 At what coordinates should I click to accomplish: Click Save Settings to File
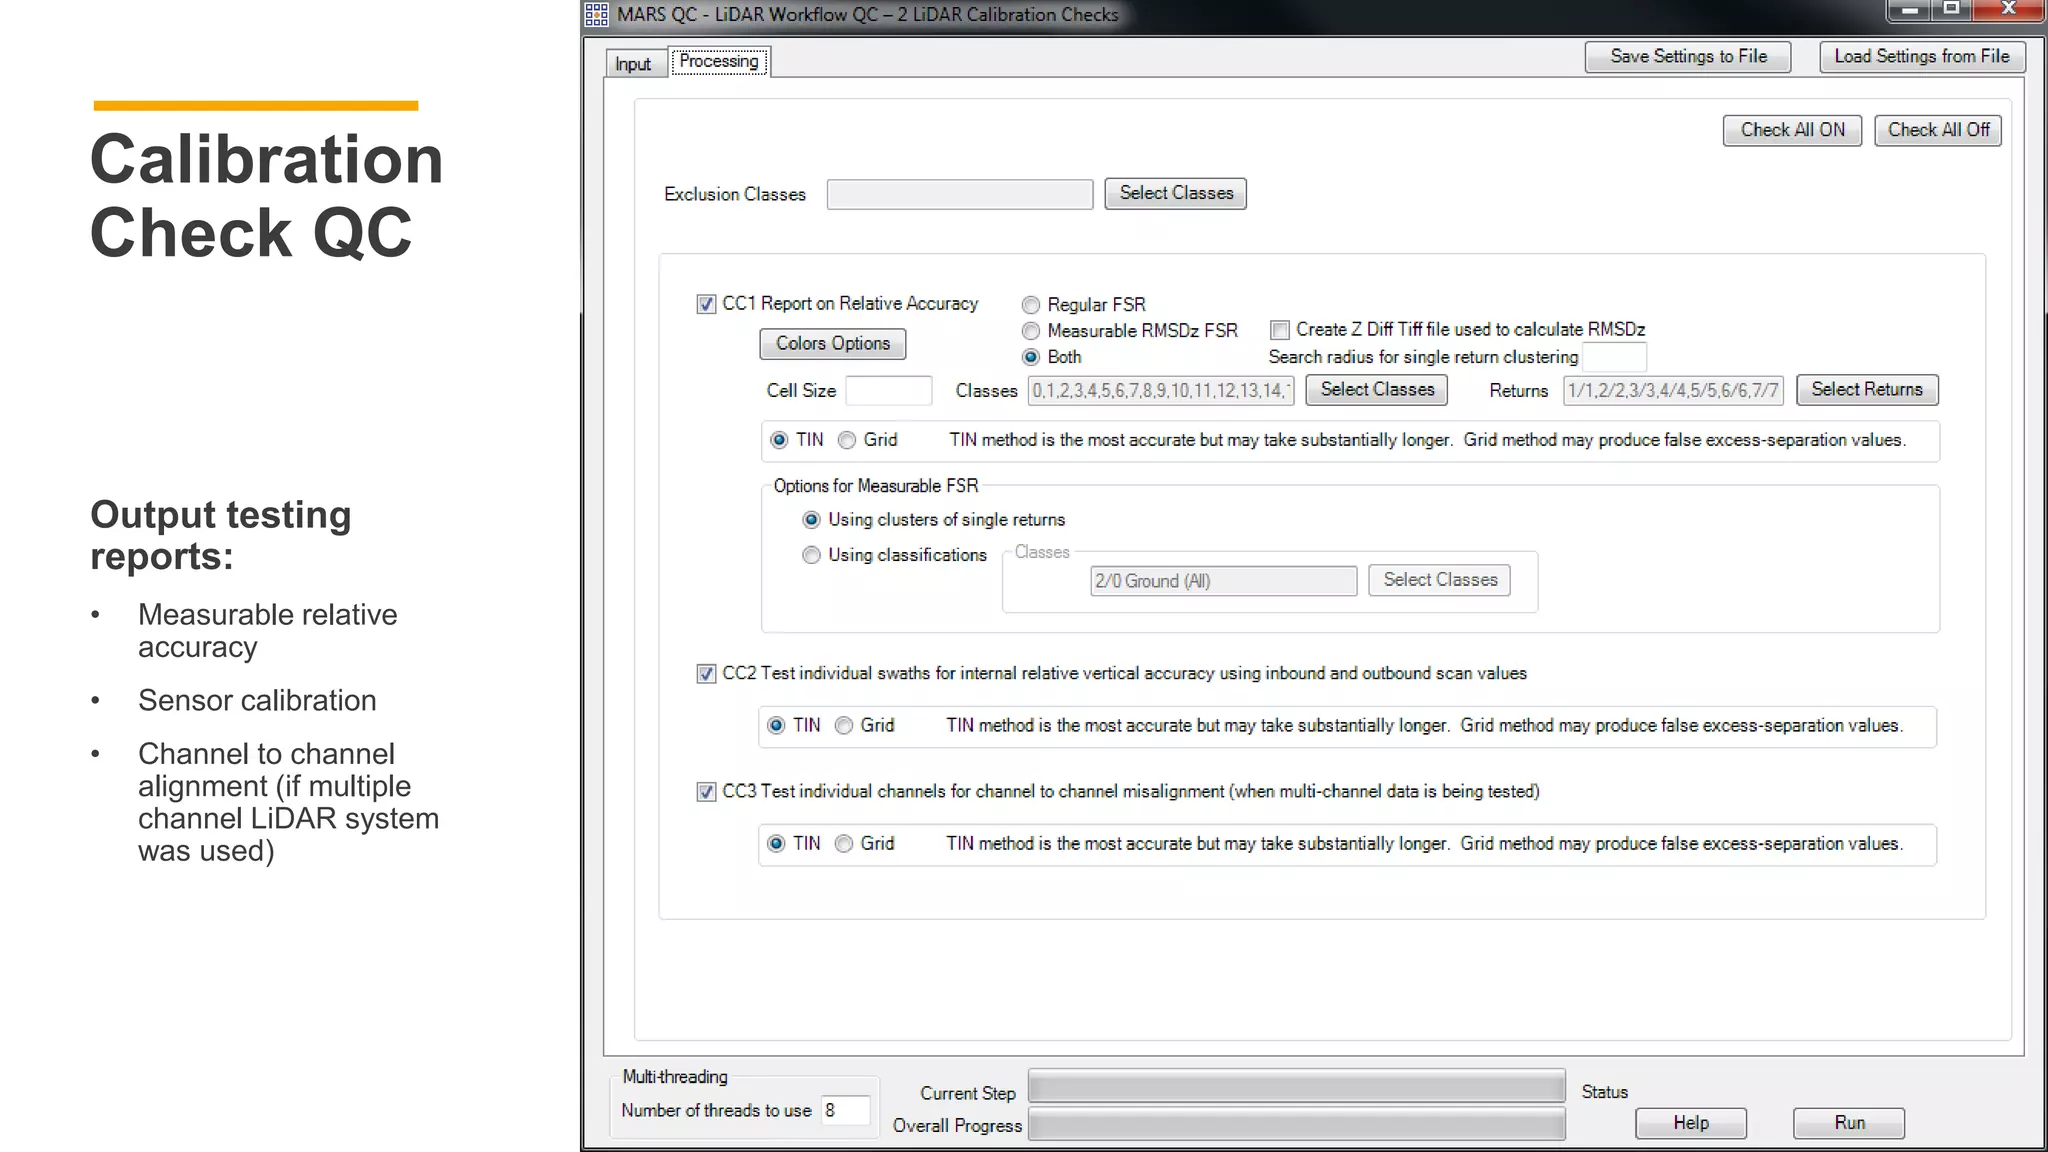1687,57
